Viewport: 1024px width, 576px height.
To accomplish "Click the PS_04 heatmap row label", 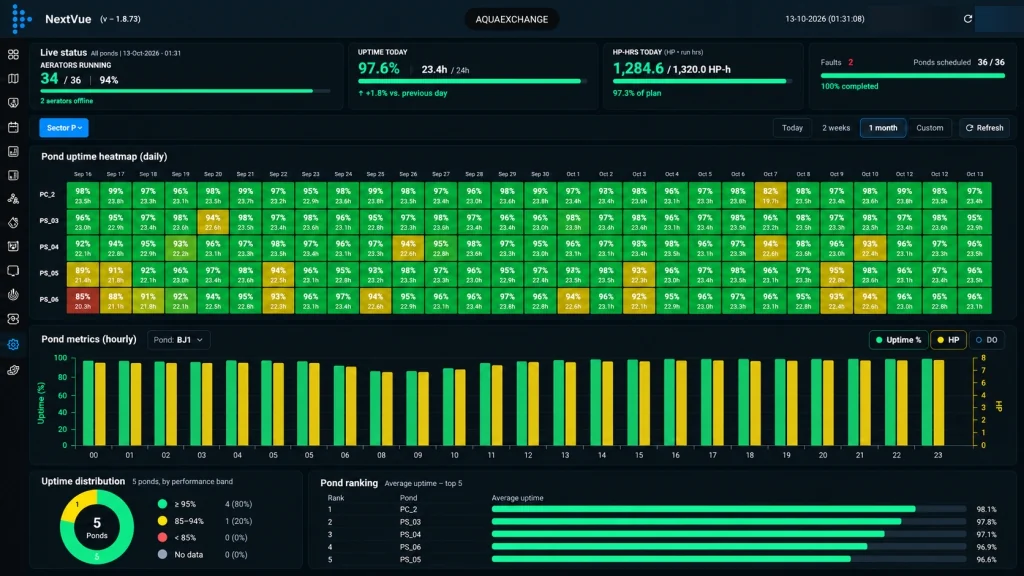I will [x=49, y=247].
